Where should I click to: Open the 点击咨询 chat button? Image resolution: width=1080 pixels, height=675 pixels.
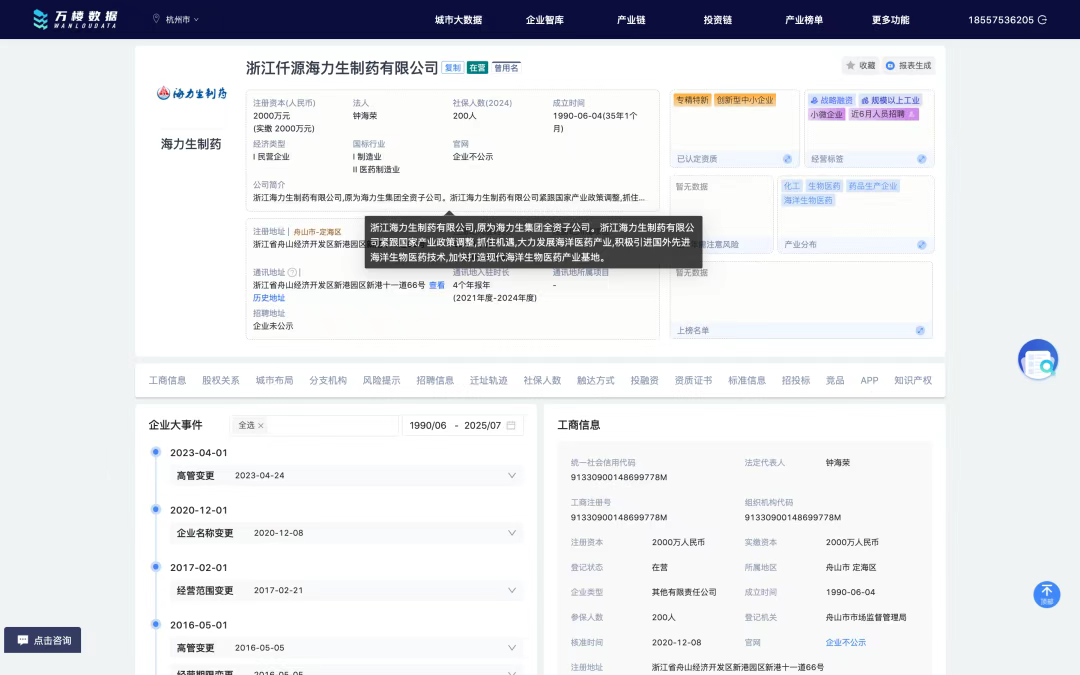click(x=43, y=640)
